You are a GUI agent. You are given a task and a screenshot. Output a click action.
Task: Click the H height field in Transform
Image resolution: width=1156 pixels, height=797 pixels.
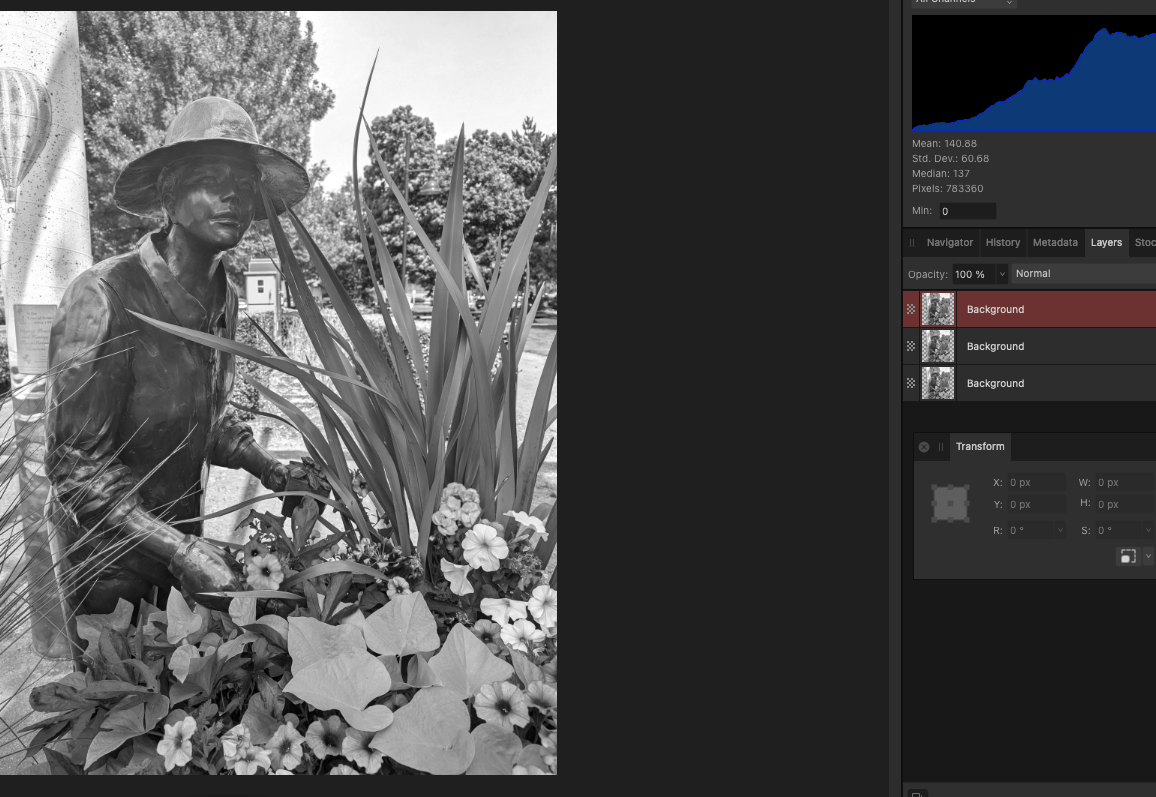tap(1124, 505)
